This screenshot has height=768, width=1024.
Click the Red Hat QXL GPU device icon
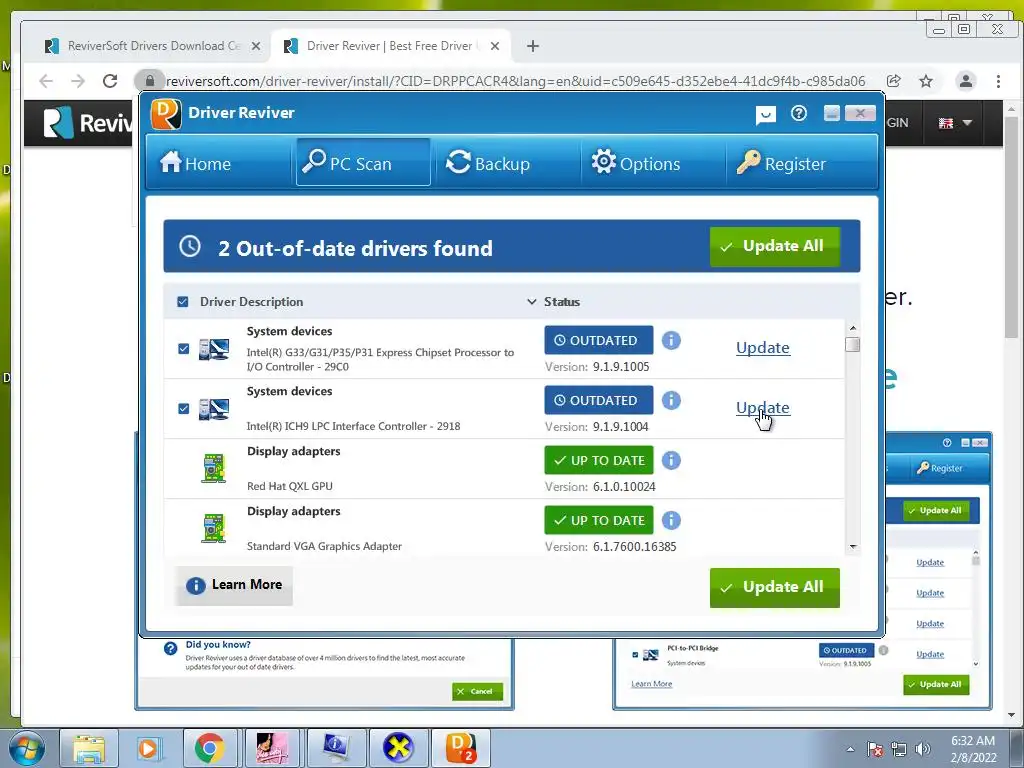(214, 469)
